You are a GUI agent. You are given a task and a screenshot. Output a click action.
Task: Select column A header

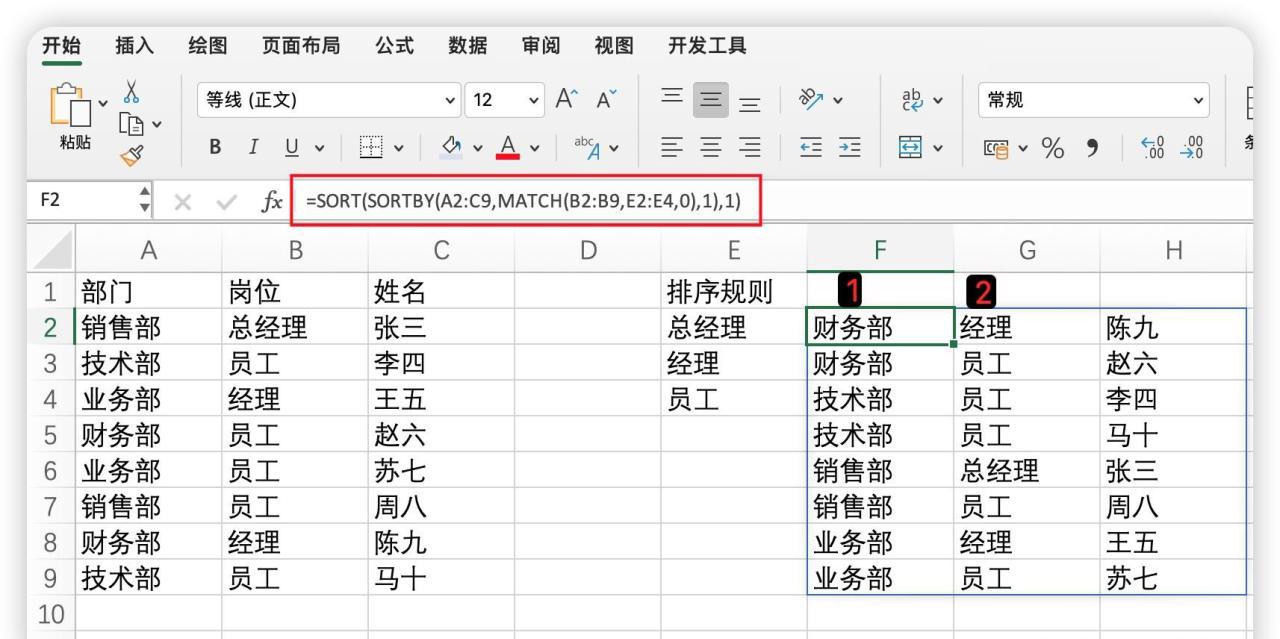pyautogui.click(x=148, y=249)
